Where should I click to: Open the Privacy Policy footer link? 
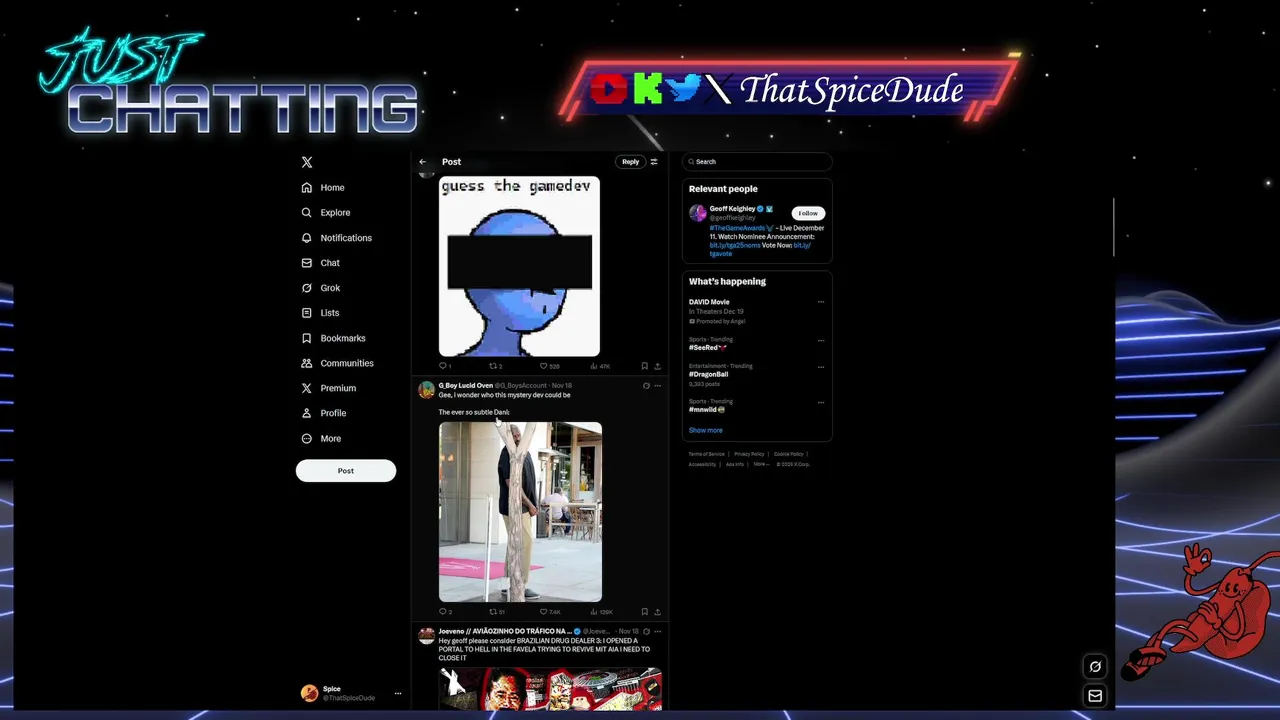pos(749,454)
